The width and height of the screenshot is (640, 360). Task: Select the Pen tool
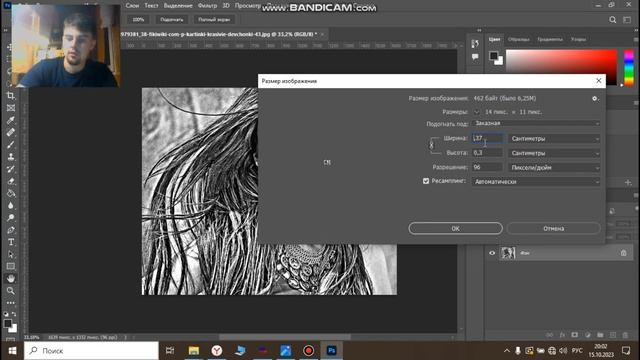(x=11, y=230)
